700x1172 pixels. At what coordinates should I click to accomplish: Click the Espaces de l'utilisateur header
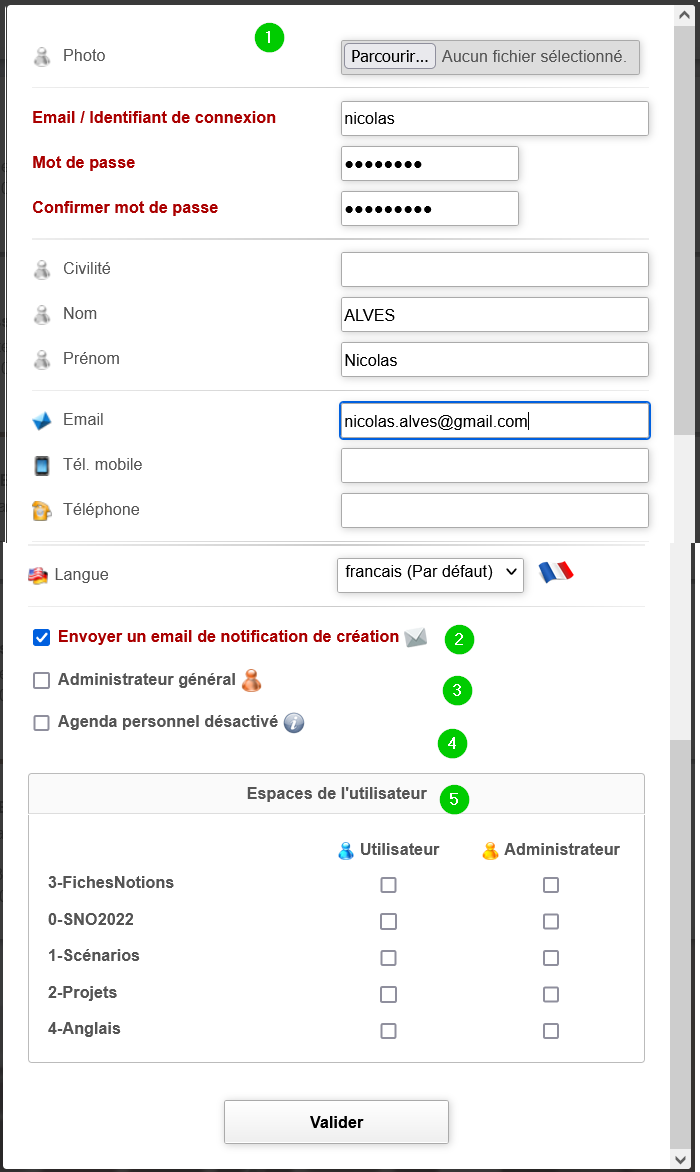[x=336, y=794]
